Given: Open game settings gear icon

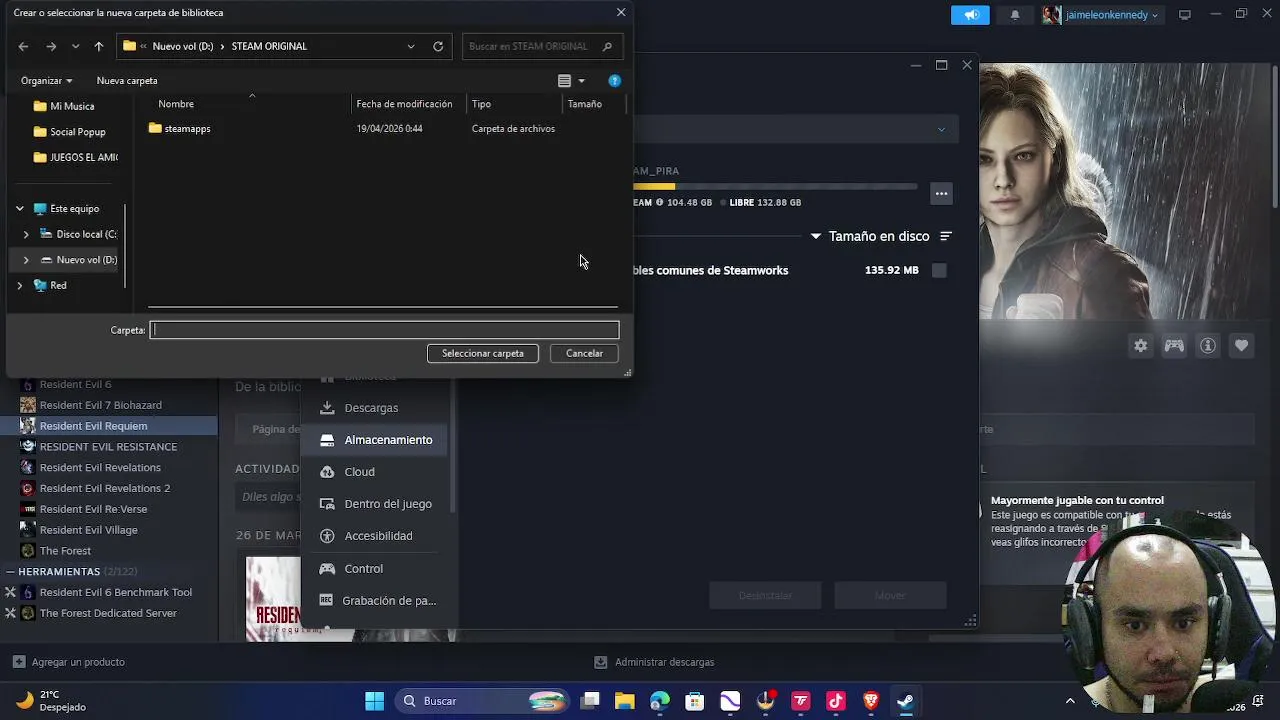Looking at the screenshot, I should (1140, 346).
